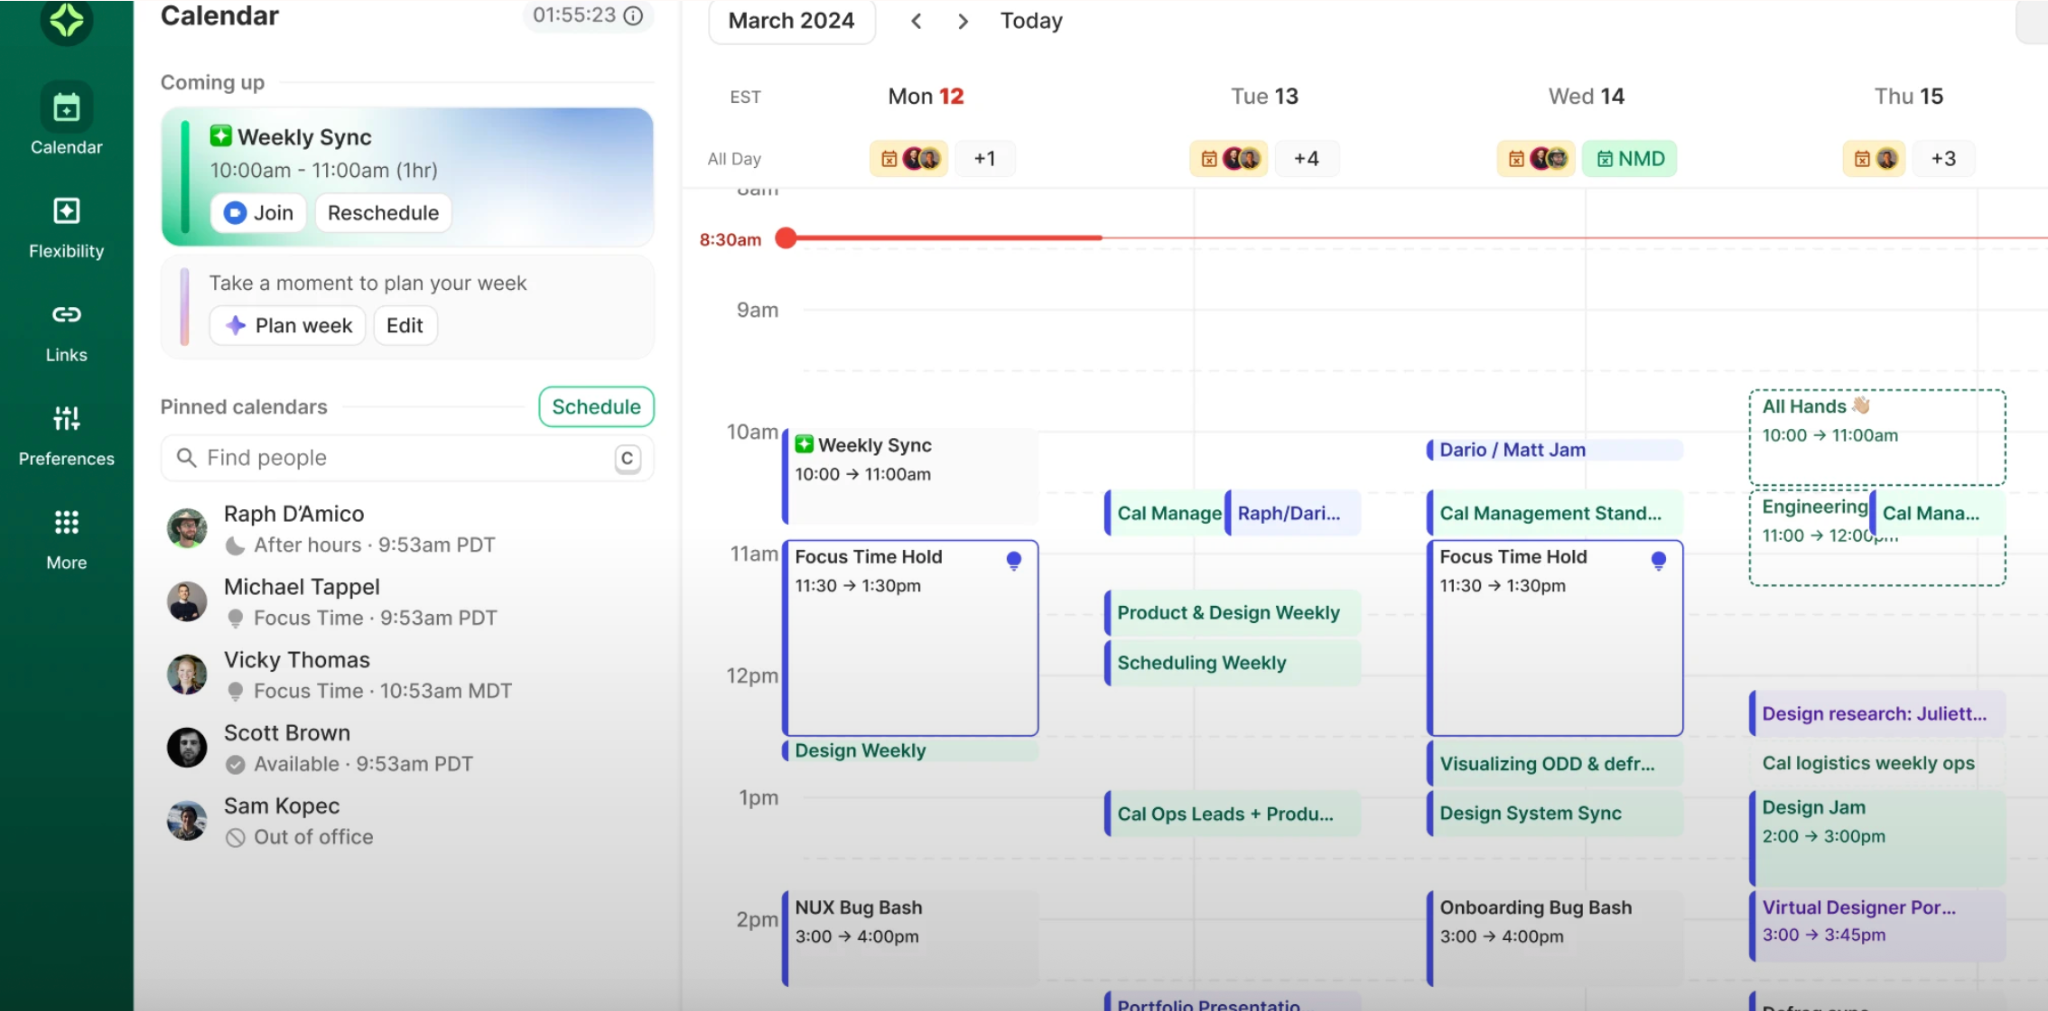Open the NMD all-day event on Wednesday
This screenshot has height=1011, width=2048.
point(1629,159)
